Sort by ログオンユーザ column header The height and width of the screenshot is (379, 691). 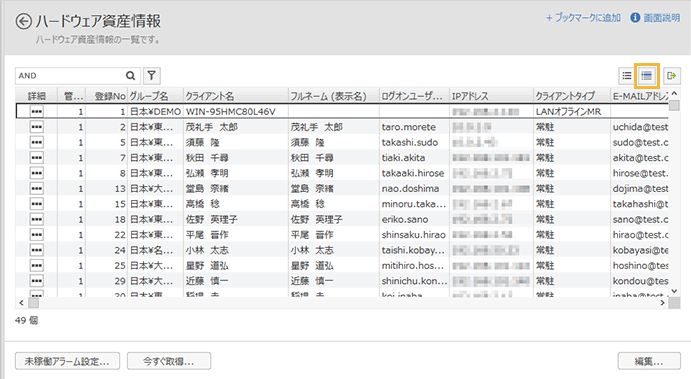(414, 96)
